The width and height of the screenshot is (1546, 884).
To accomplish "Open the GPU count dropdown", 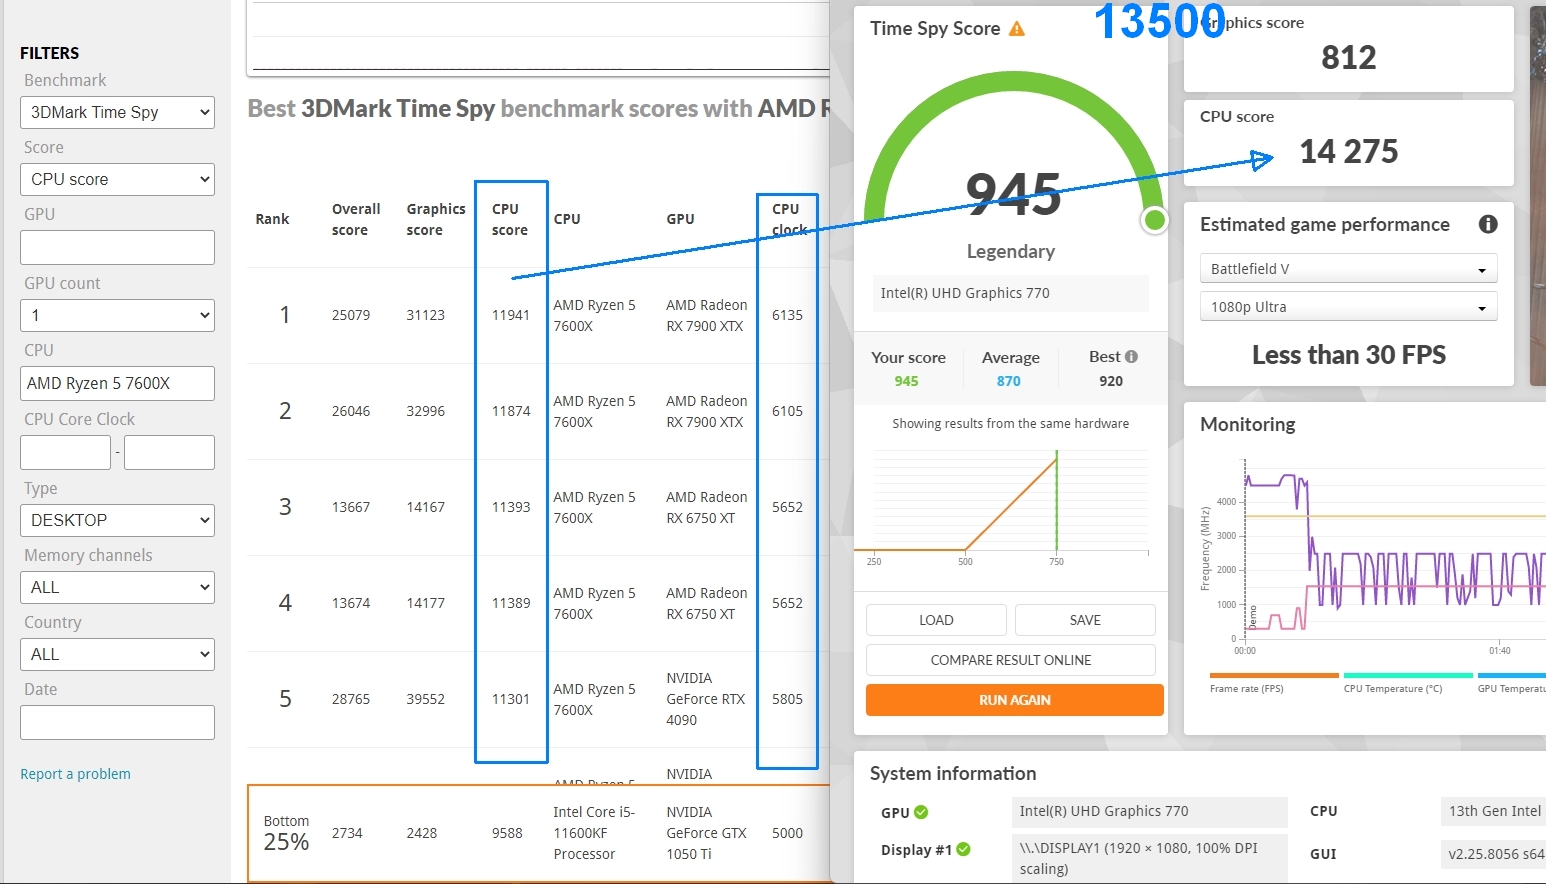I will (117, 315).
